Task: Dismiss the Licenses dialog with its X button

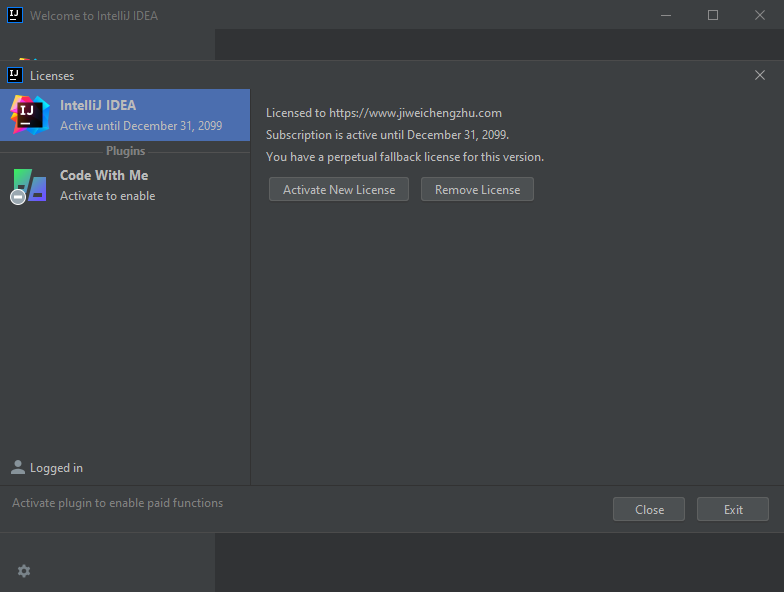Action: [x=760, y=75]
